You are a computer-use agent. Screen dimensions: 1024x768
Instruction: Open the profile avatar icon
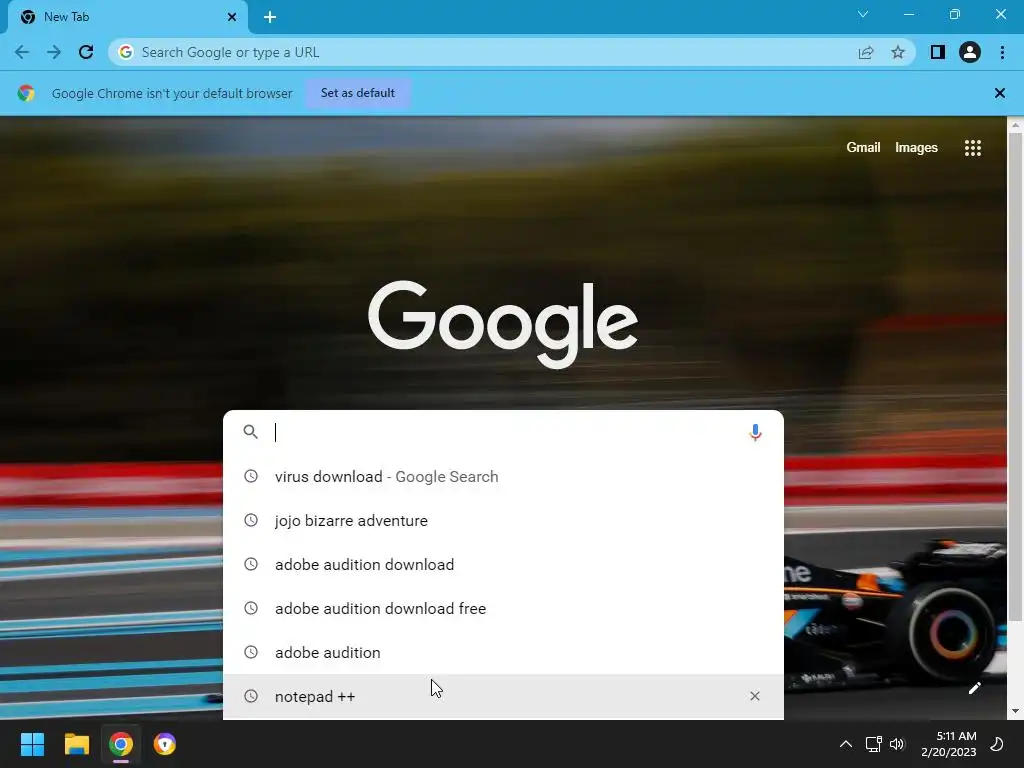pyautogui.click(x=970, y=52)
